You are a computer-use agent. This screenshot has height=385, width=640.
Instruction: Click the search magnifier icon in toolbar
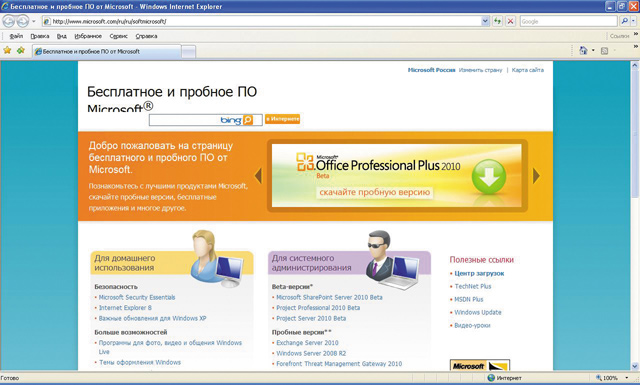(624, 21)
